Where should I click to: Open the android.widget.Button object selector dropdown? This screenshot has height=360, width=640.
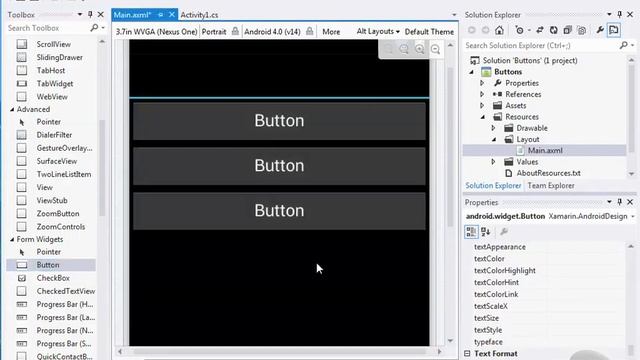633,216
